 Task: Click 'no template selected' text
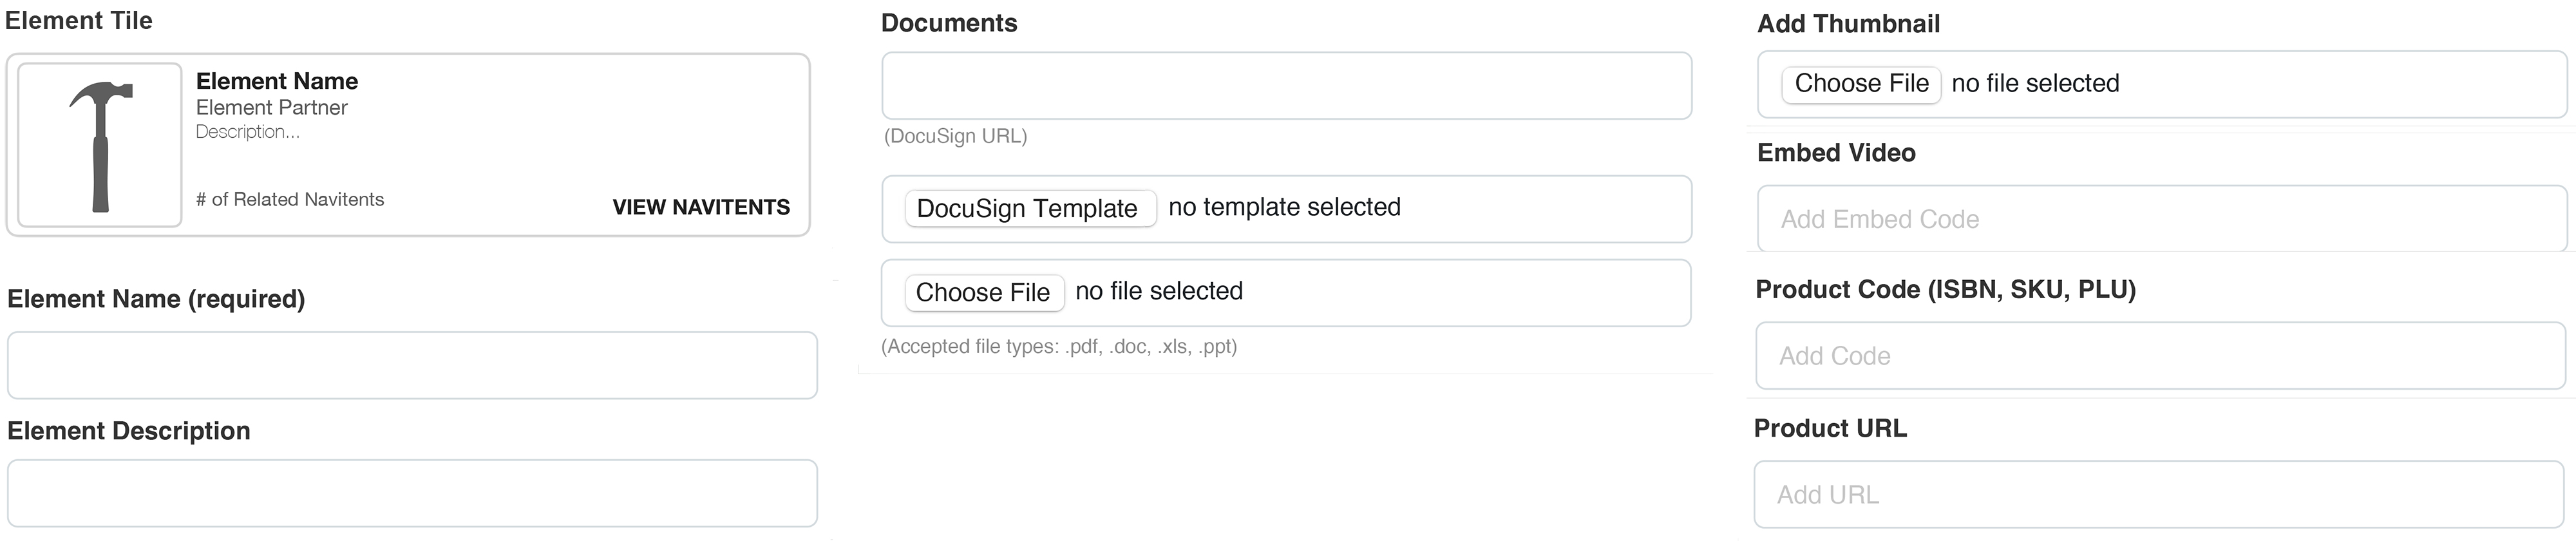[x=1284, y=207]
